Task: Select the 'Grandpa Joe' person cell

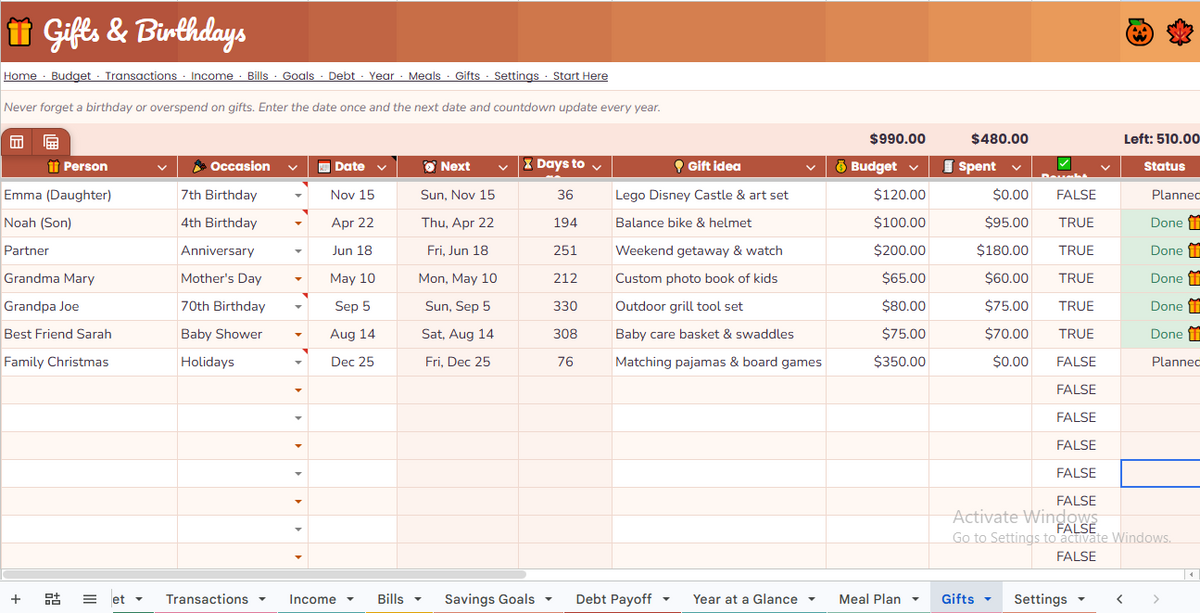Action: (89, 307)
